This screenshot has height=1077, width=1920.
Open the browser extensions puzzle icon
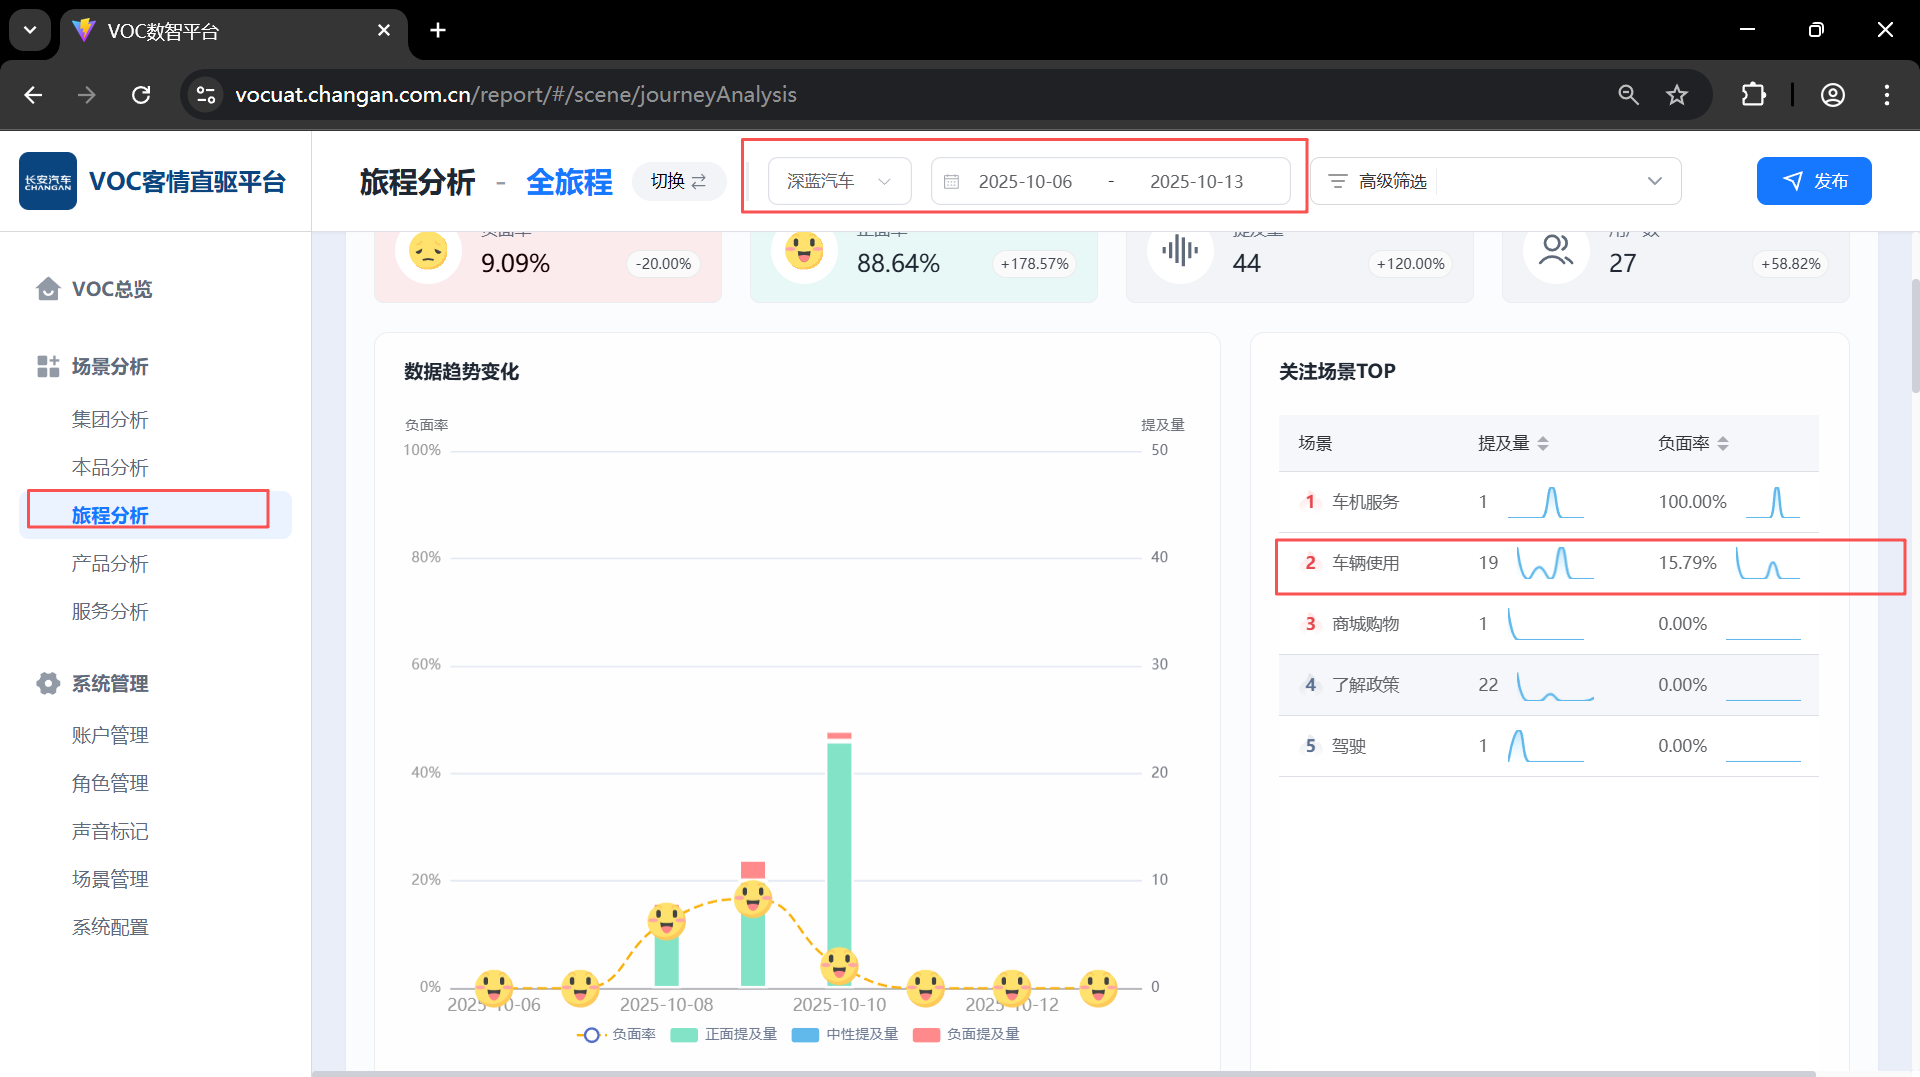1753,95
